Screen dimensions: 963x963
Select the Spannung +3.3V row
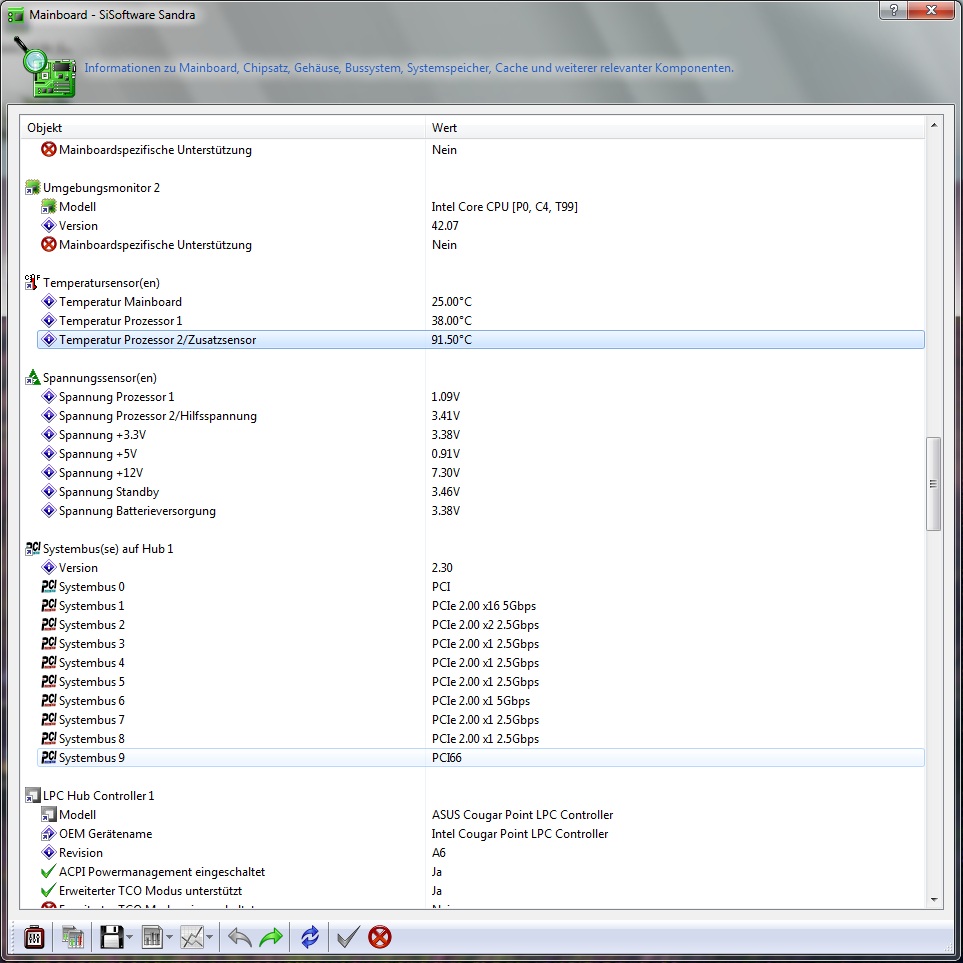click(480, 435)
